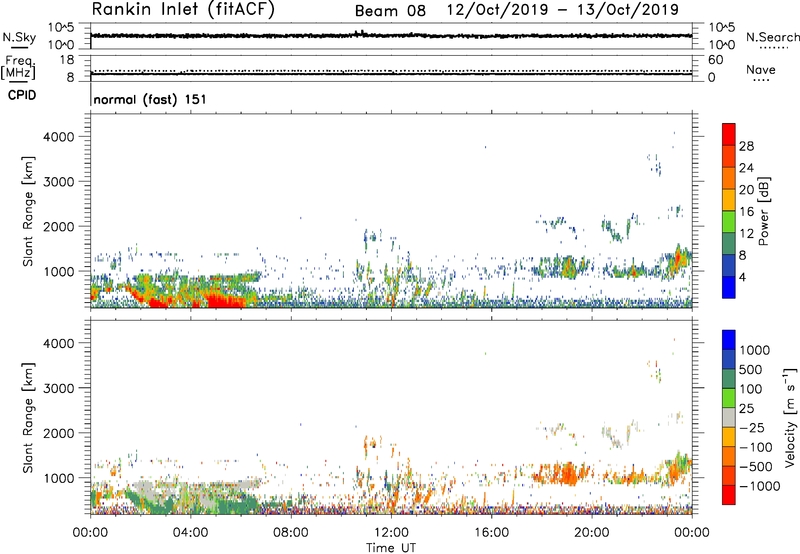This screenshot has width=800, height=554.
Task: Click the 12 label on Power color bar
Action: 746,234
